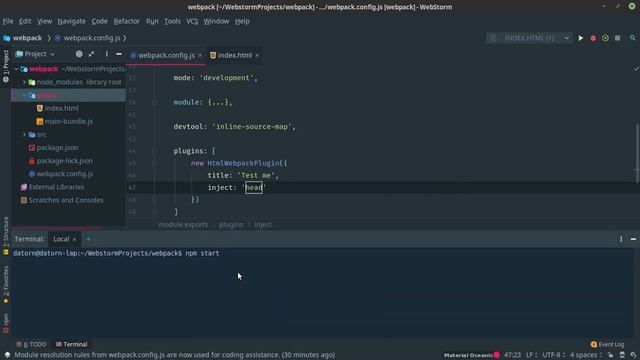Open Search Everywhere magnifier icon
The height and width of the screenshot is (360, 640).
[x=633, y=38]
